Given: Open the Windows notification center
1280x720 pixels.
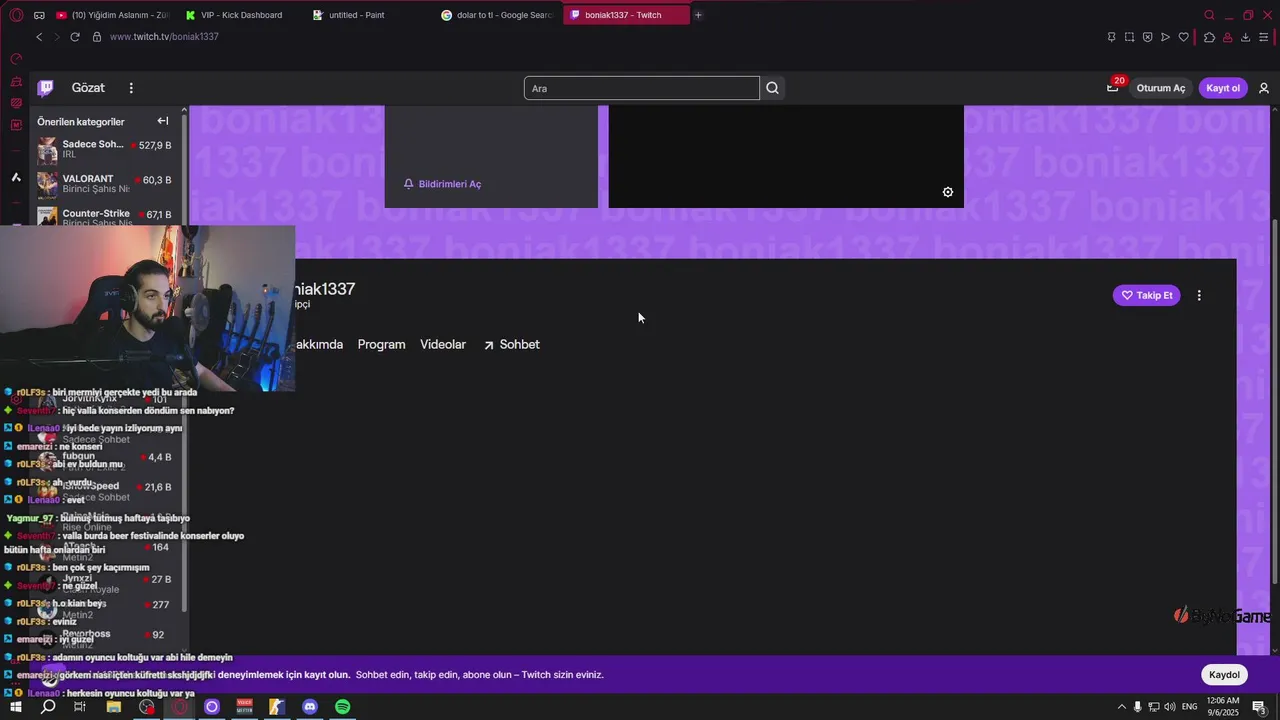Looking at the screenshot, I should point(1262,707).
